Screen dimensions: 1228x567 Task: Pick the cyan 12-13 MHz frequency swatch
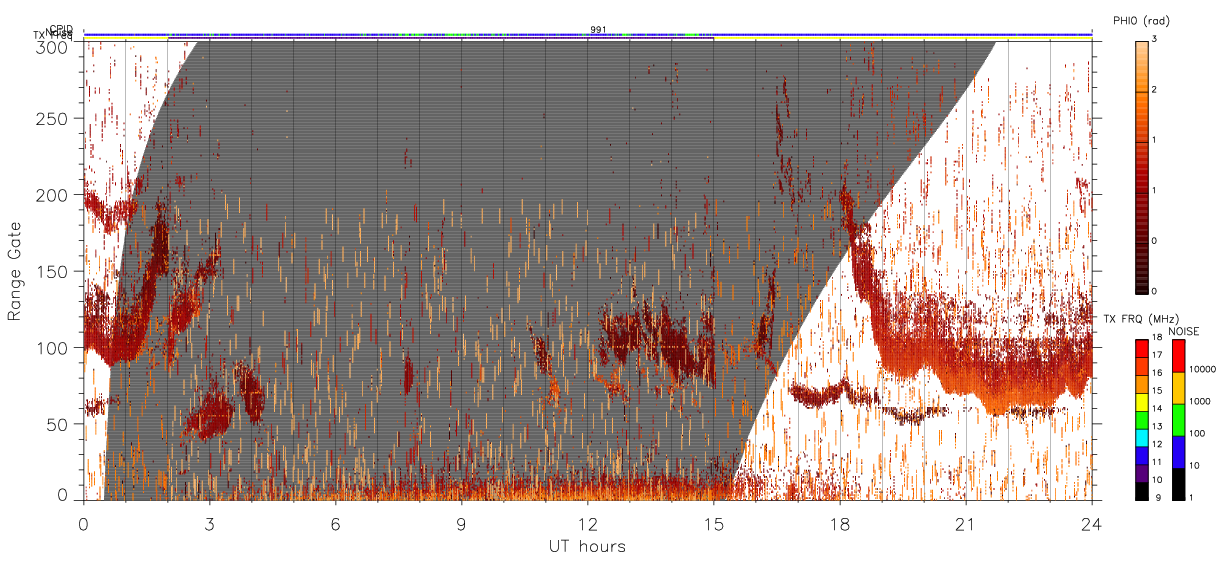pyautogui.click(x=1142, y=437)
